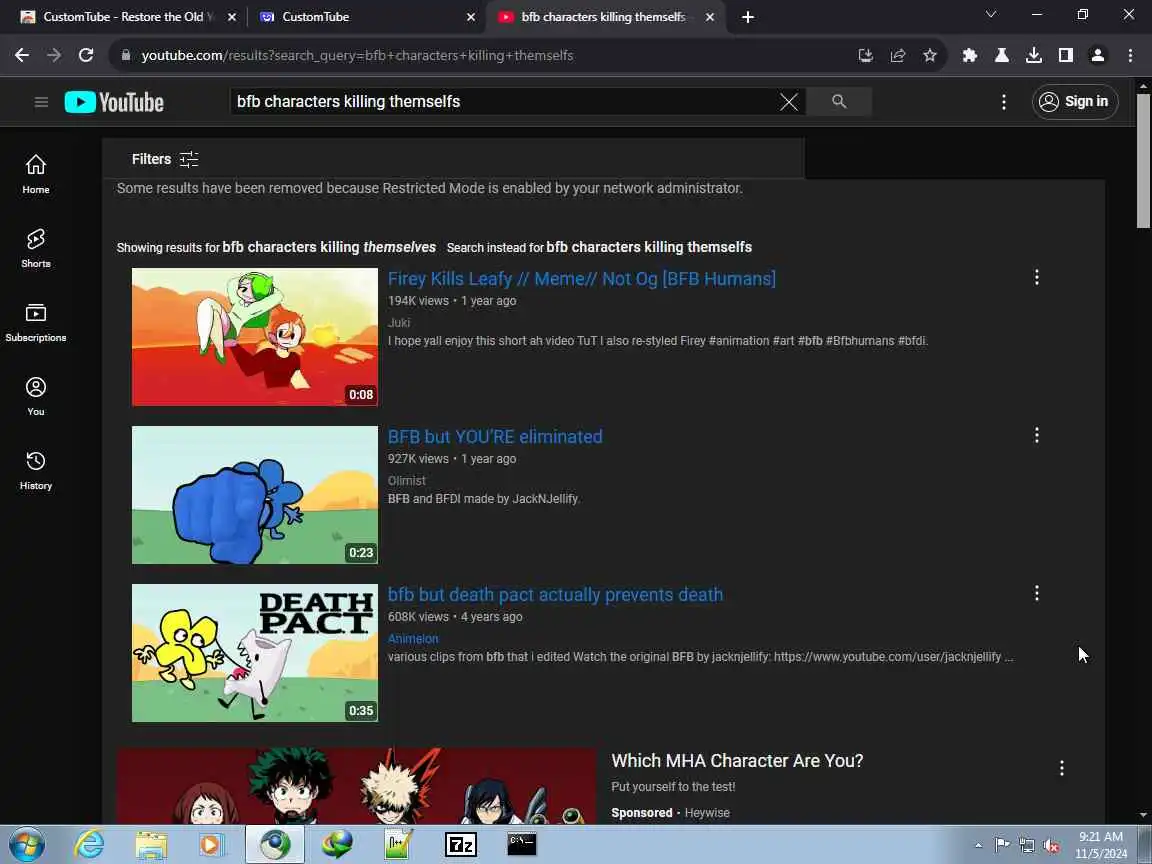The image size is (1152, 864).
Task: Open Windows Start button
Action: point(27,844)
